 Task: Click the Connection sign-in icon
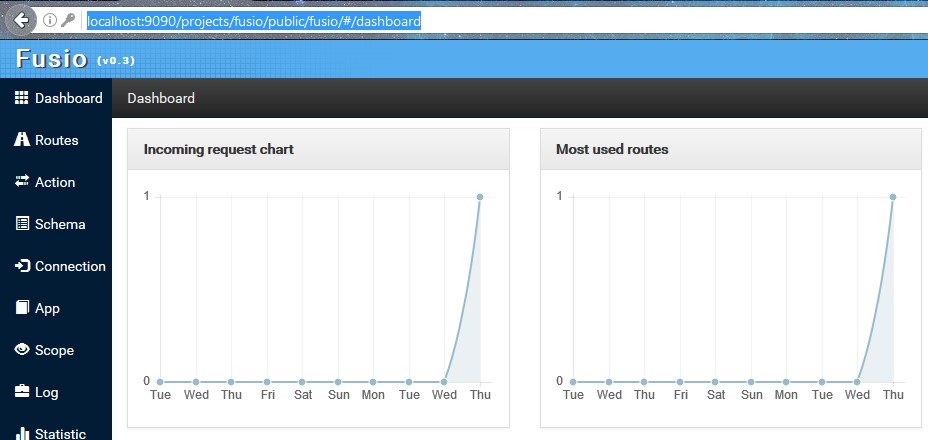[x=22, y=266]
